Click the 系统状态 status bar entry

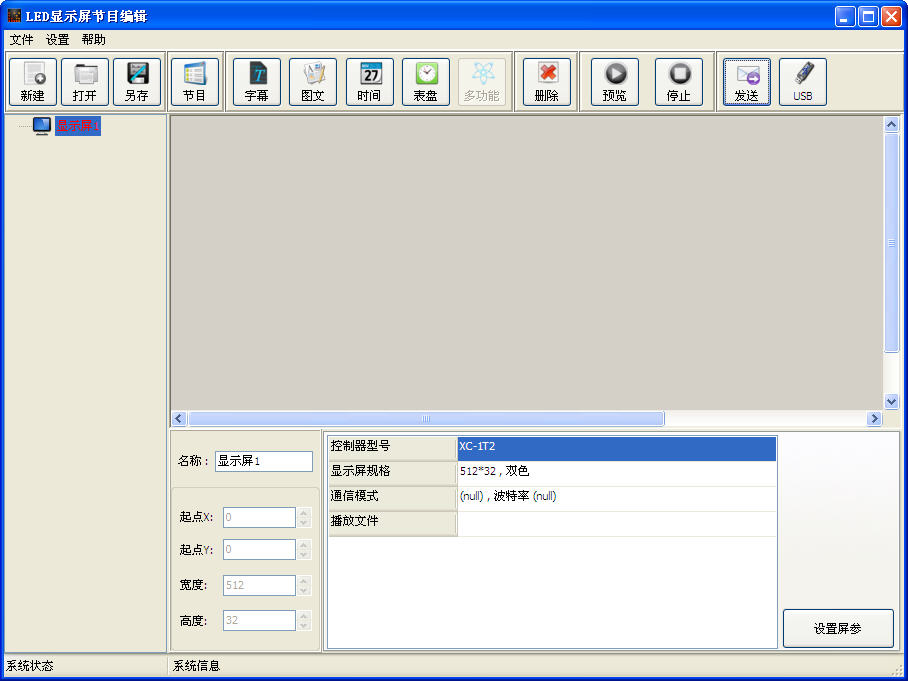point(30,667)
